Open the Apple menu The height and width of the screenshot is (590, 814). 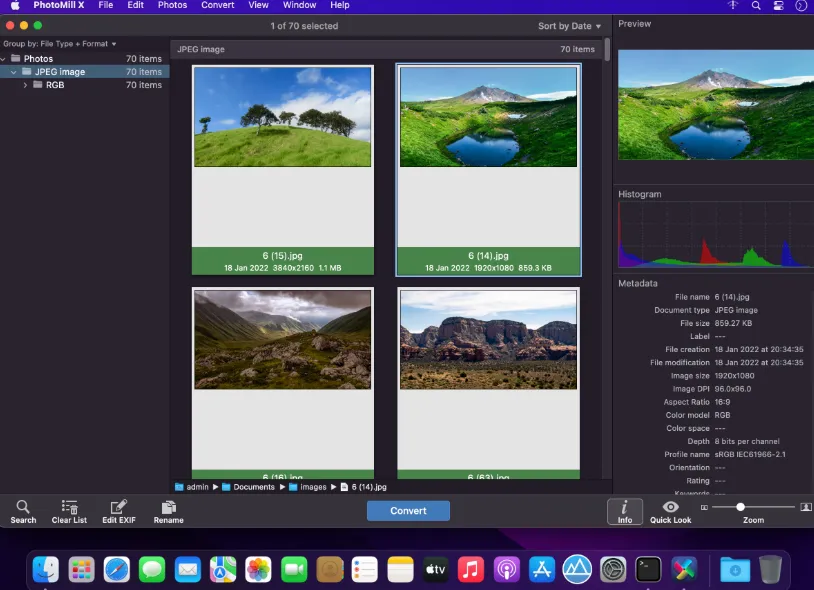(15, 5)
